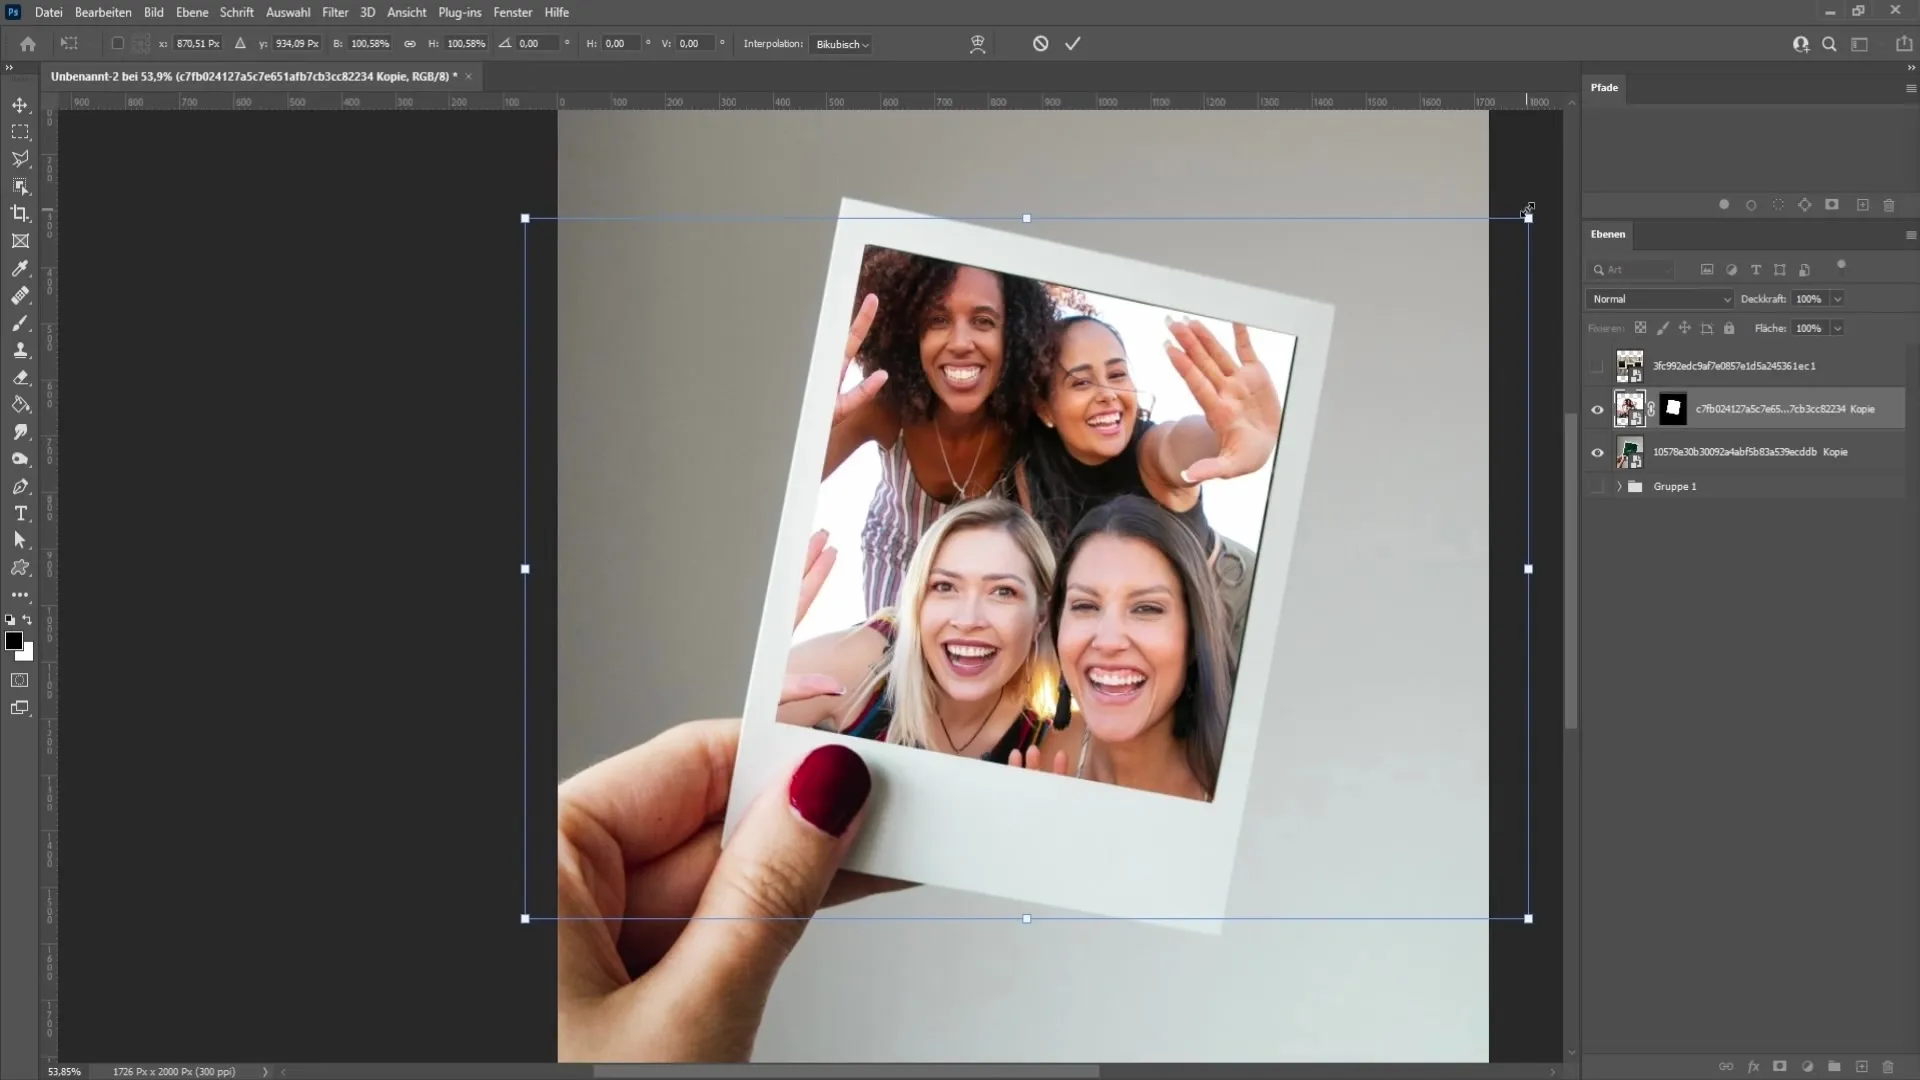Open layer filter type dropdown Art
Viewport: 1920px width, 1080px height.
(x=1630, y=270)
